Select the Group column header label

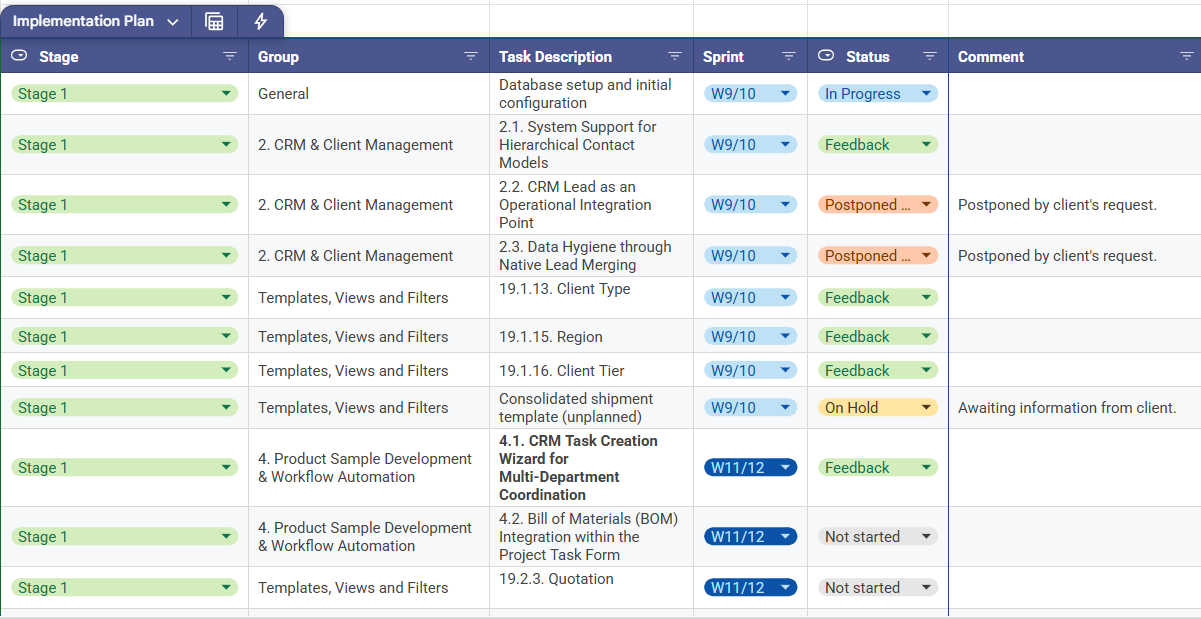point(278,57)
